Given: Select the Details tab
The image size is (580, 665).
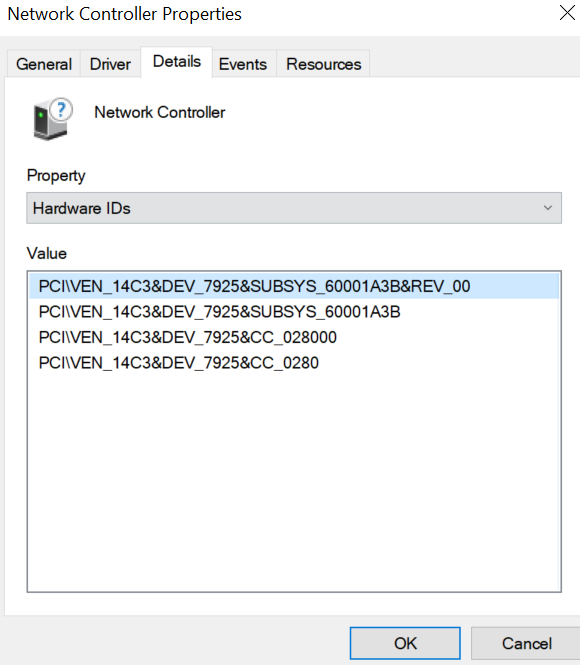Looking at the screenshot, I should [176, 62].
